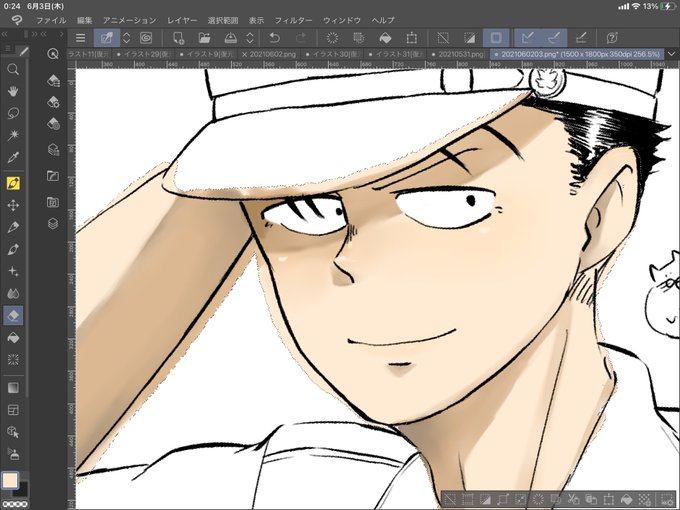Open the レイヤー menu

click(182, 20)
